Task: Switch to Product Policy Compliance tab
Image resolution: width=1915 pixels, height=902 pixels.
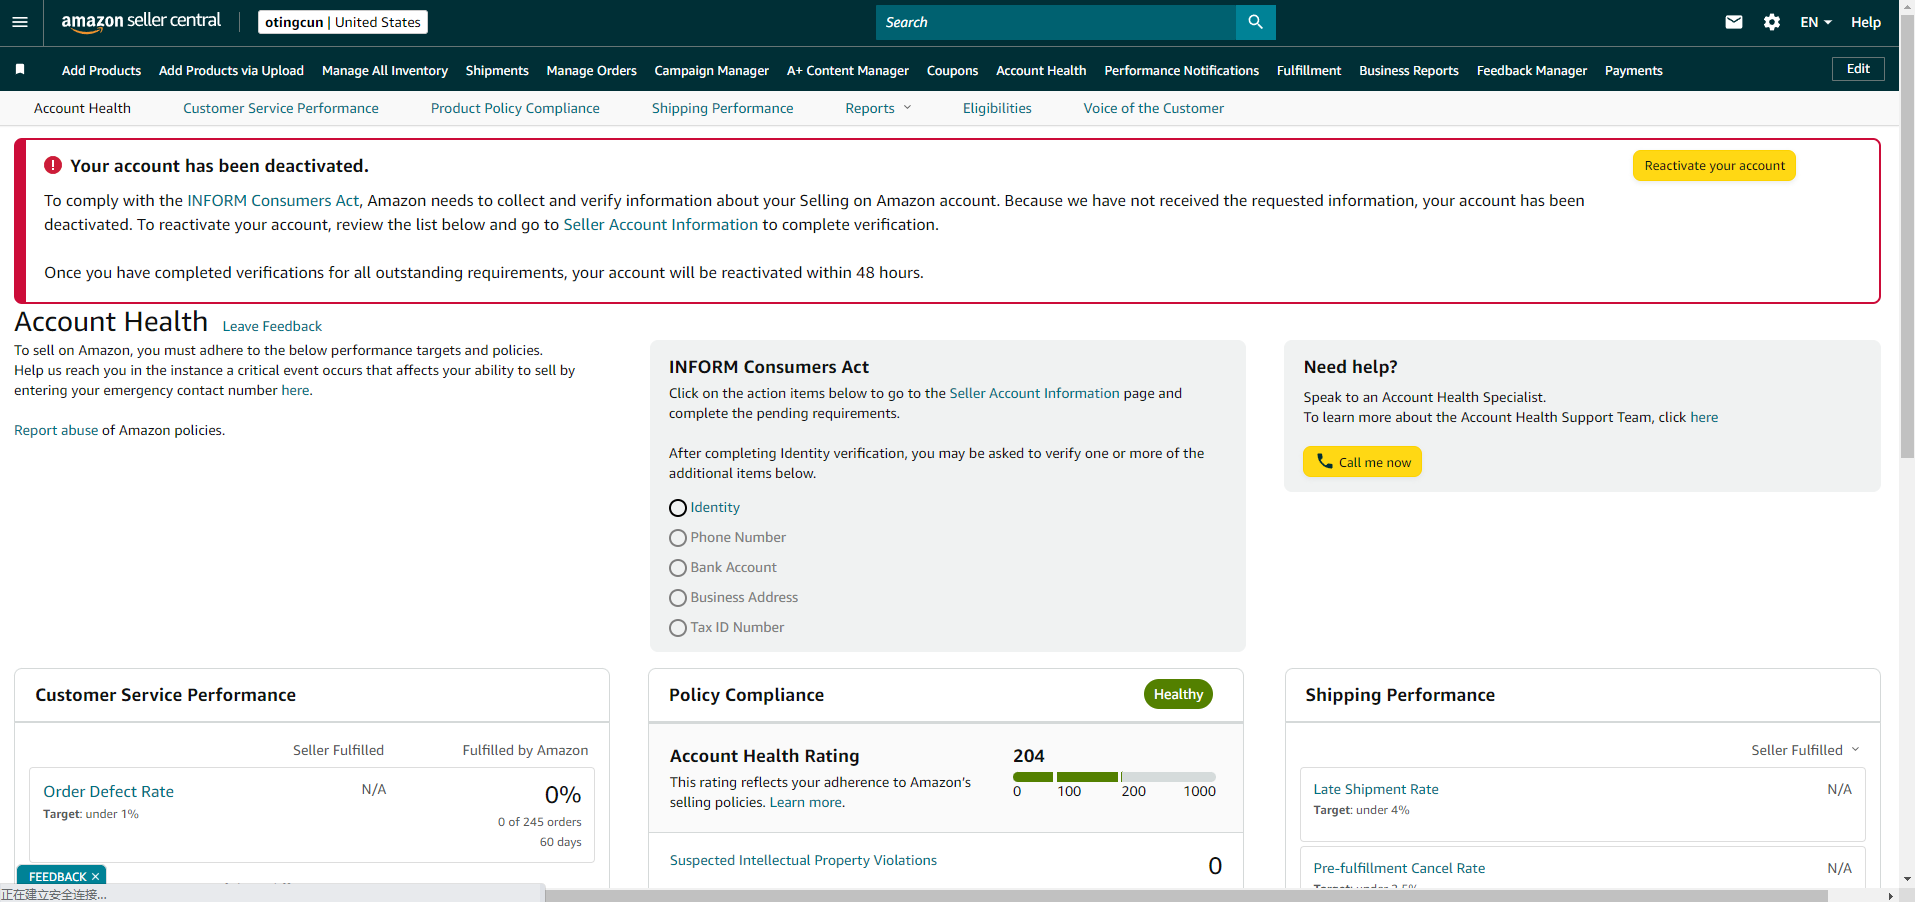Action: click(x=515, y=108)
